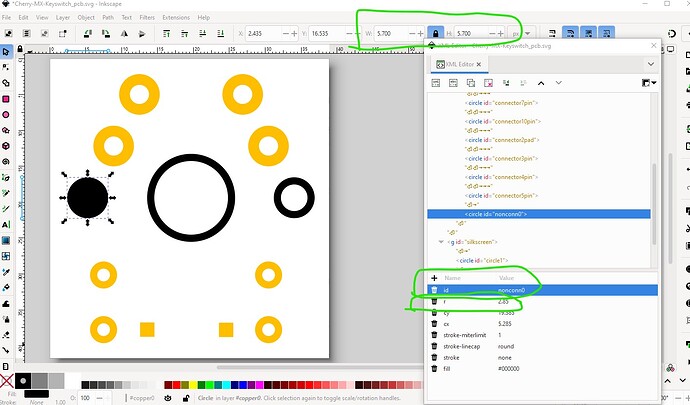Unindent node in XML Editor
690x405 pixels.
coord(506,83)
